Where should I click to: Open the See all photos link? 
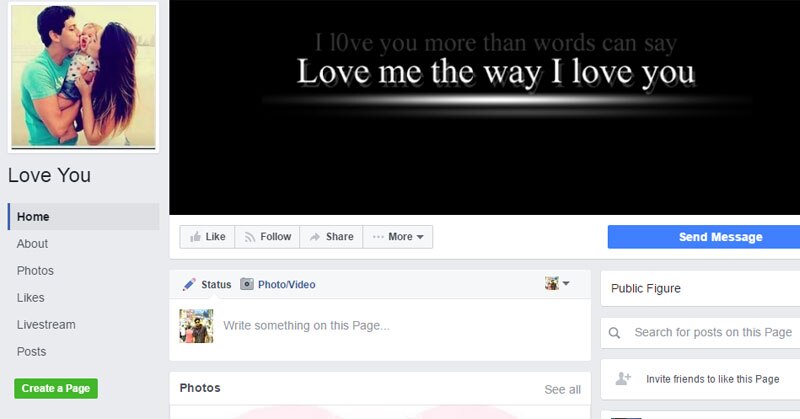pos(562,389)
